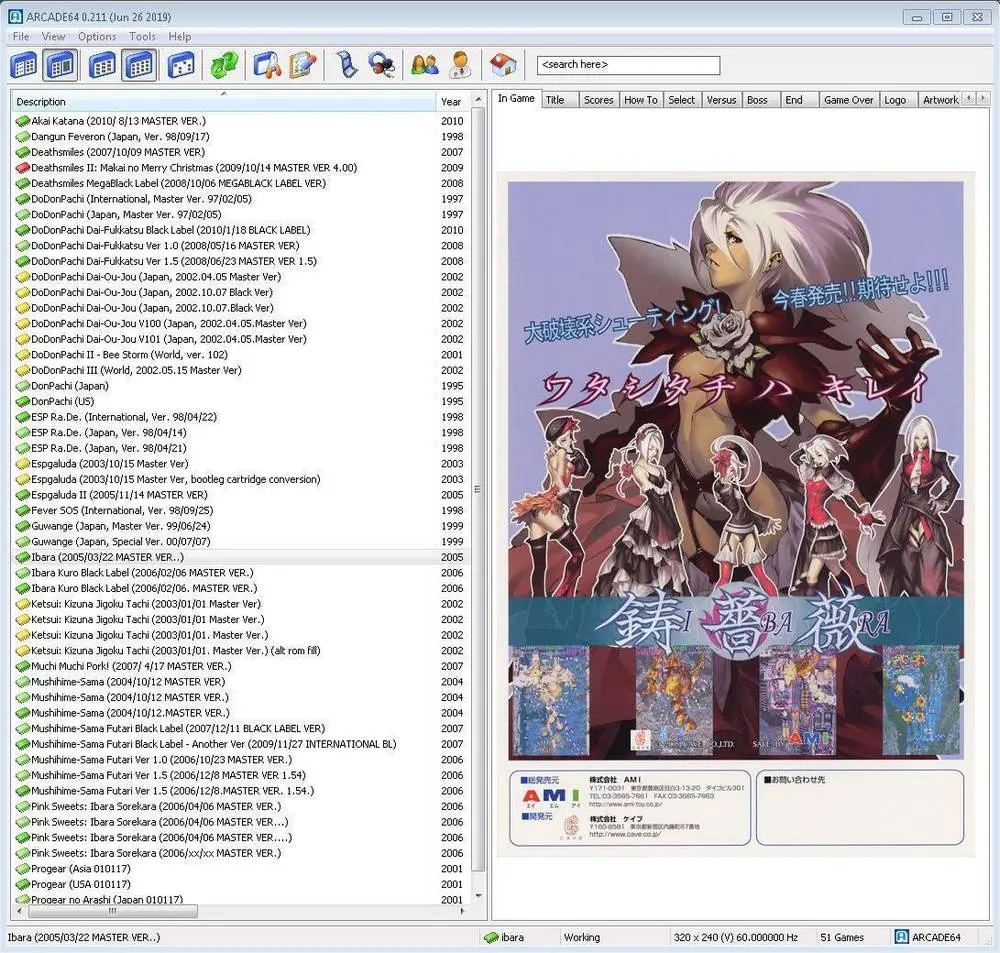Sort list by Description column header
Screen dimensions: 1000x953
223,102
